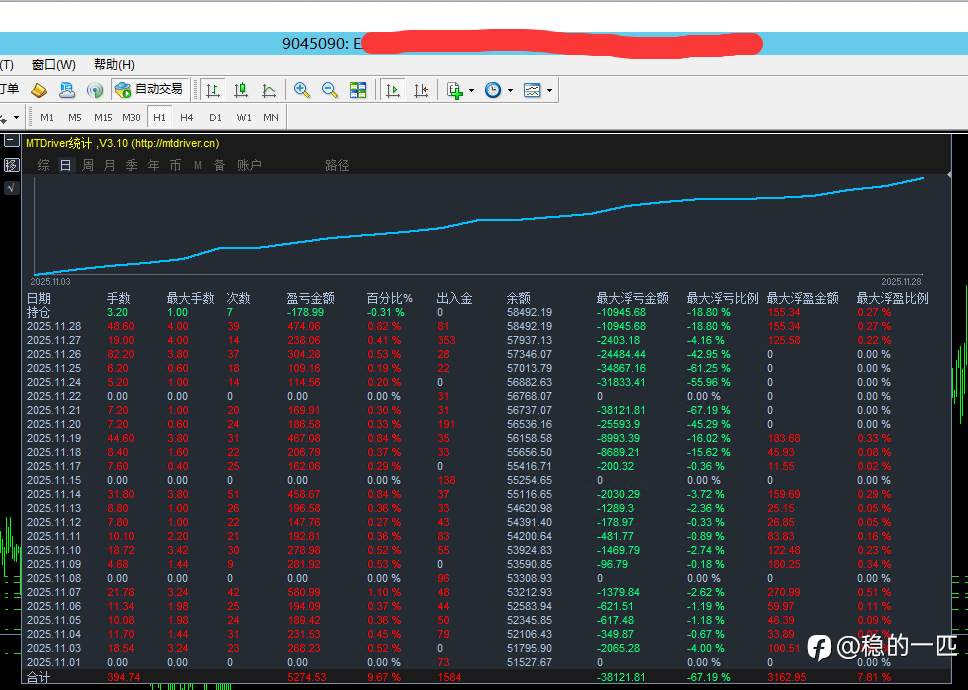
Task: Switch to the 周 weekly tab
Action: 88,165
